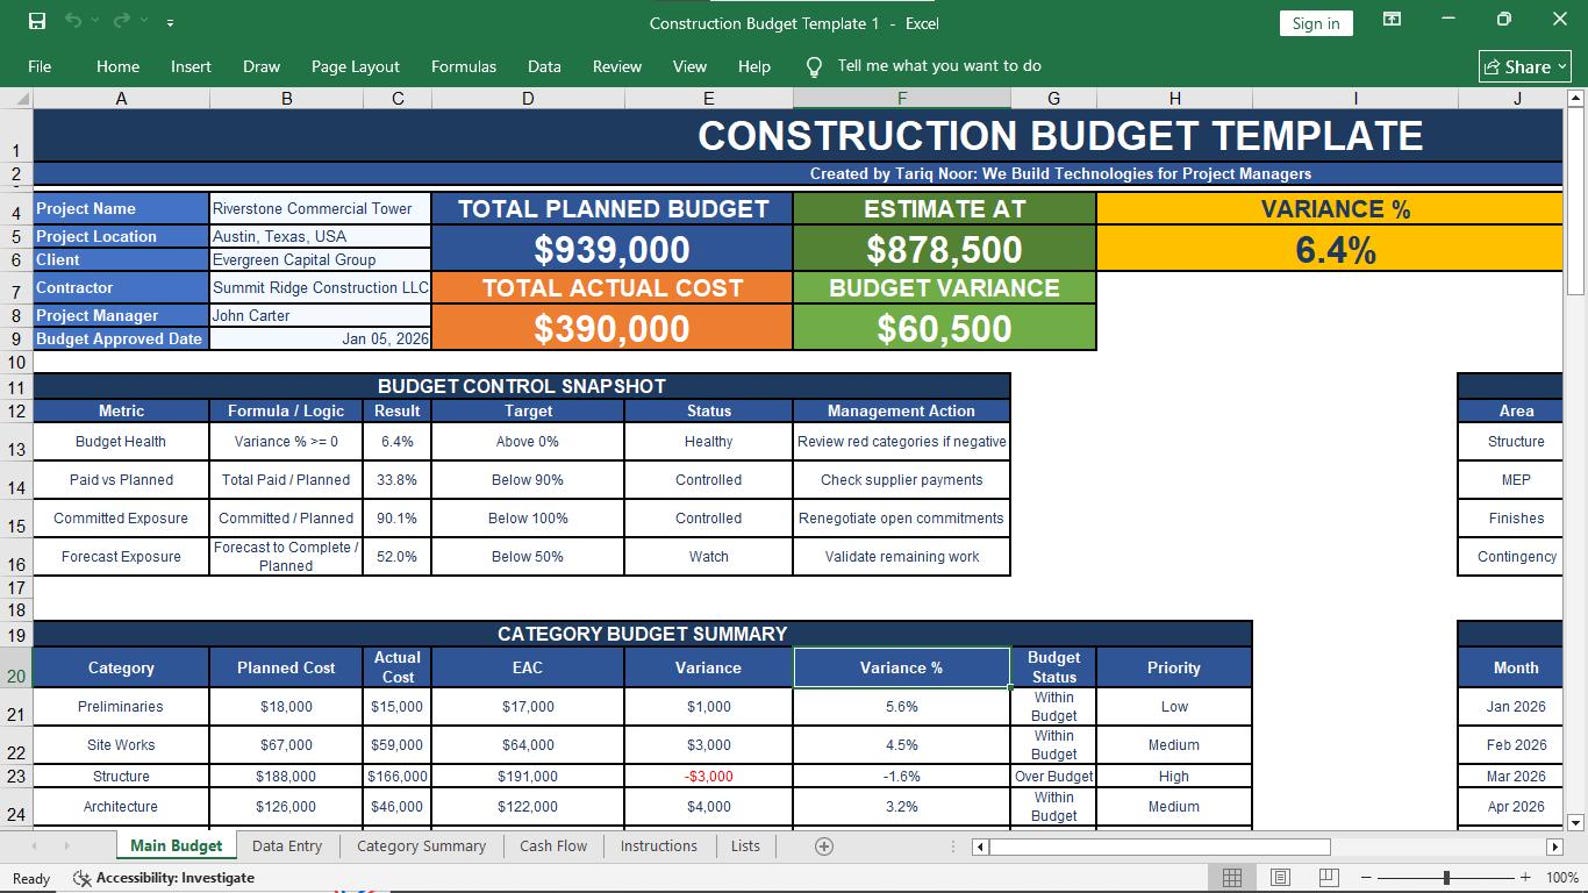
Task: Select the Variance % column header cell
Action: [x=901, y=667]
